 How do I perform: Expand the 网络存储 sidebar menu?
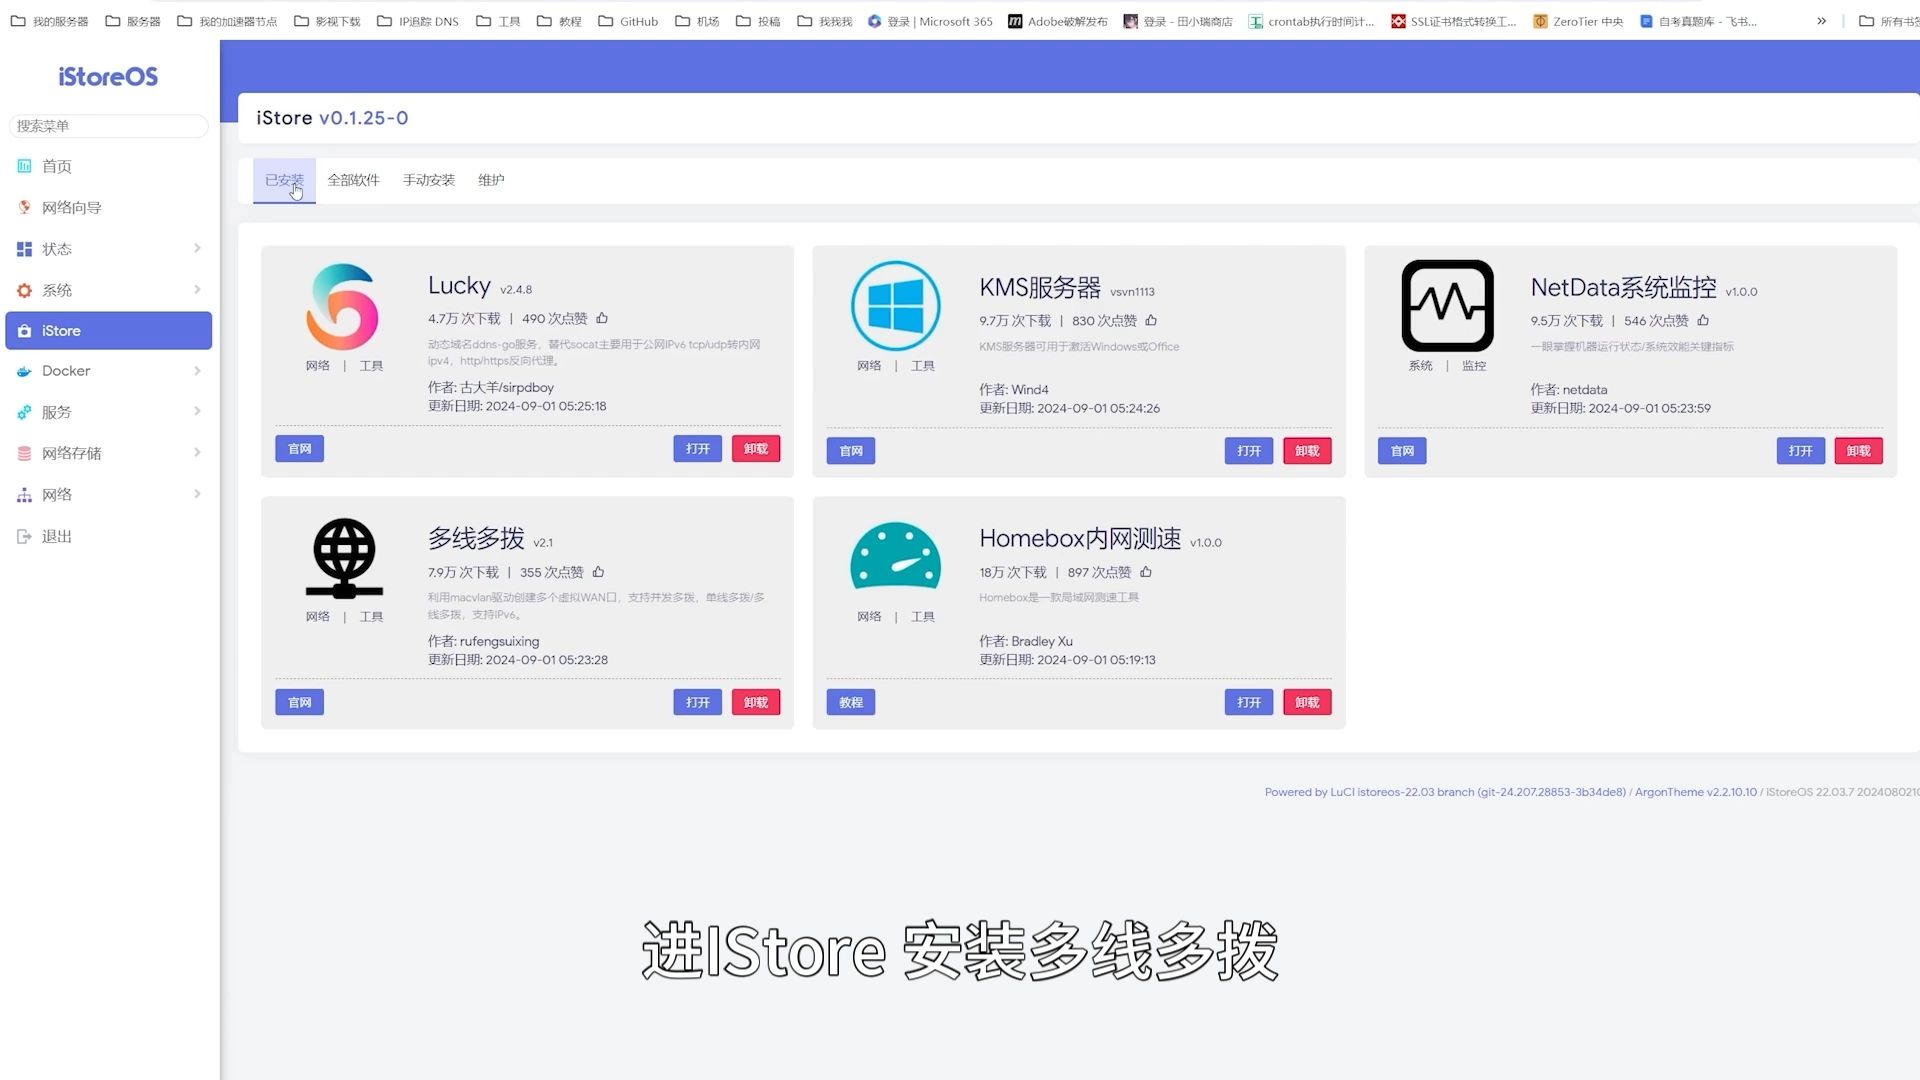(x=197, y=452)
